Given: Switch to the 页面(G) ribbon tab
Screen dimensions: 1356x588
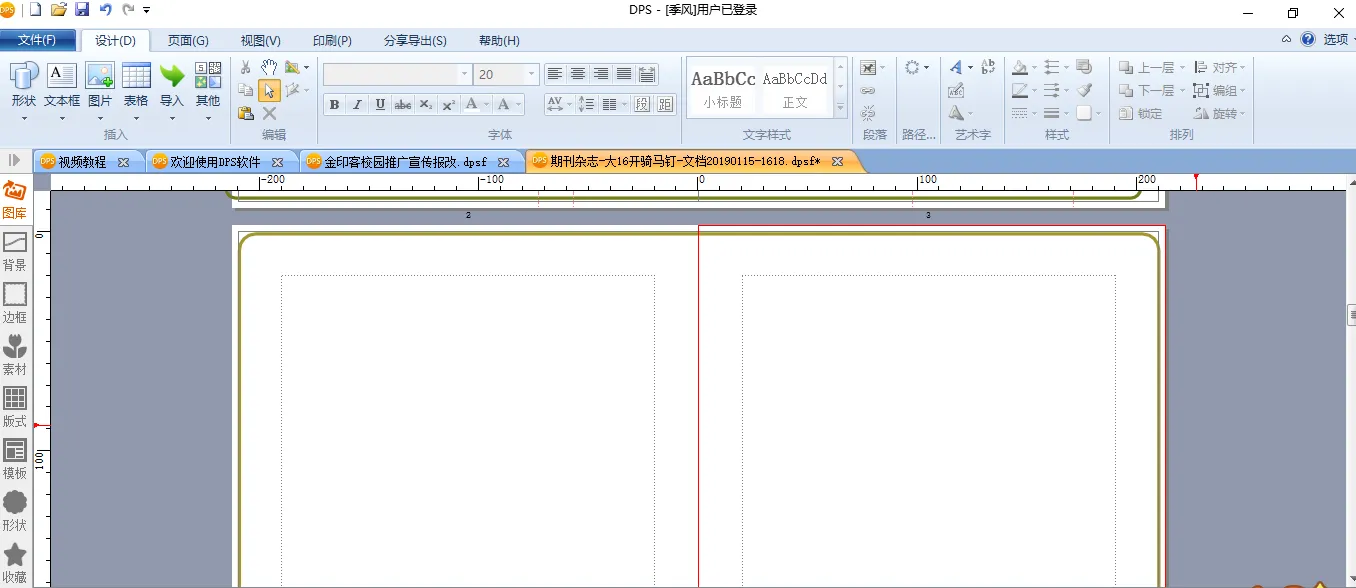Looking at the screenshot, I should pyautogui.click(x=188, y=41).
